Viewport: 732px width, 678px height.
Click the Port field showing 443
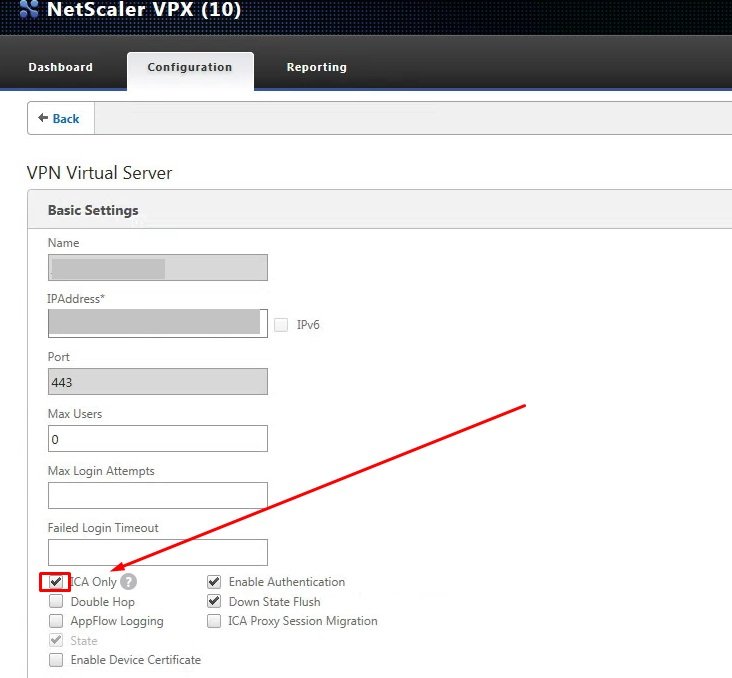(x=157, y=382)
